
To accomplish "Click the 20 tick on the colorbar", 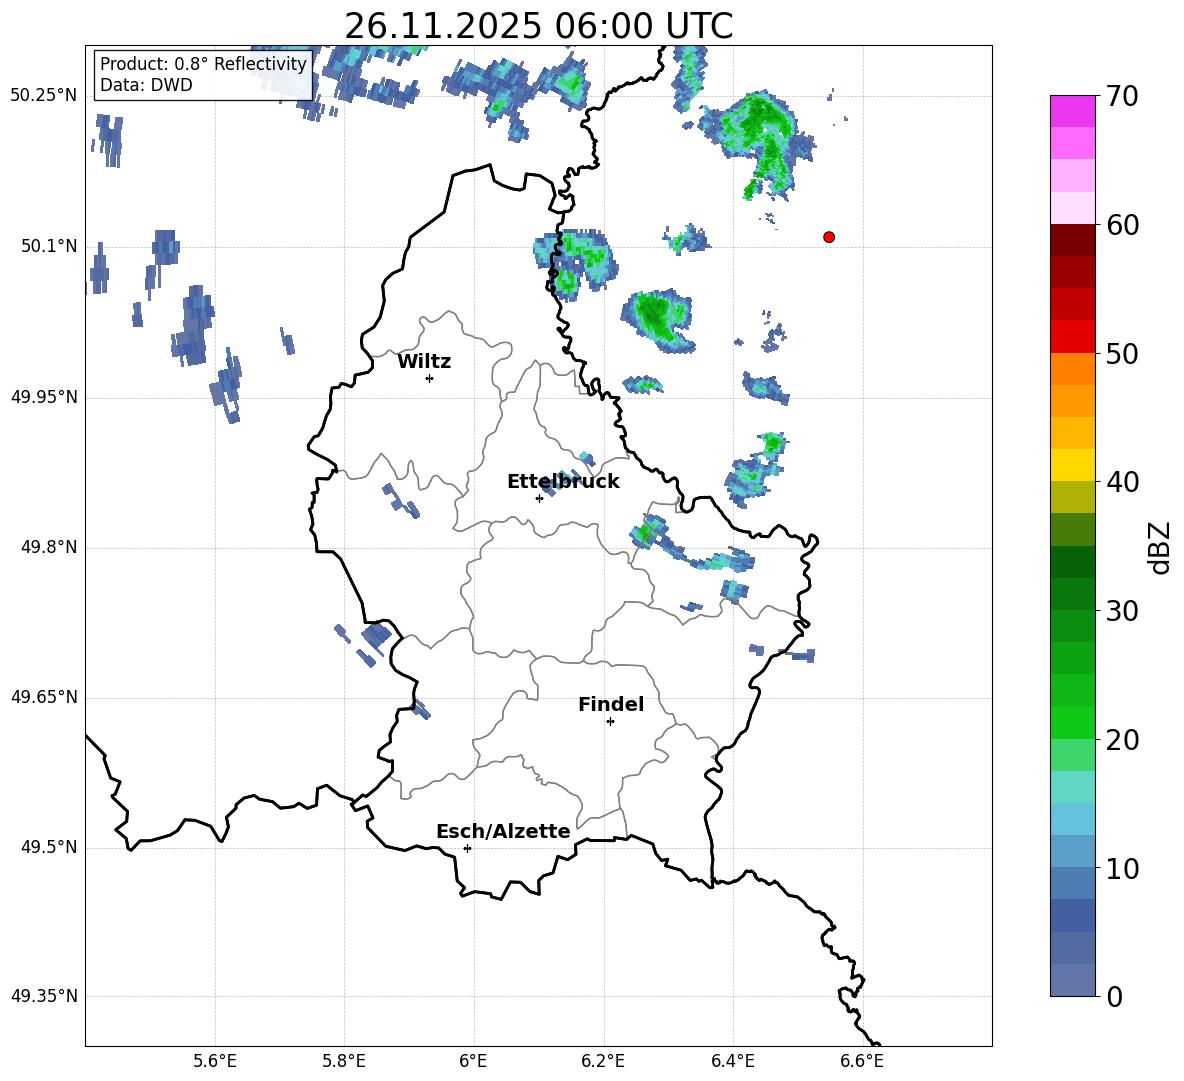I will 1122,740.
